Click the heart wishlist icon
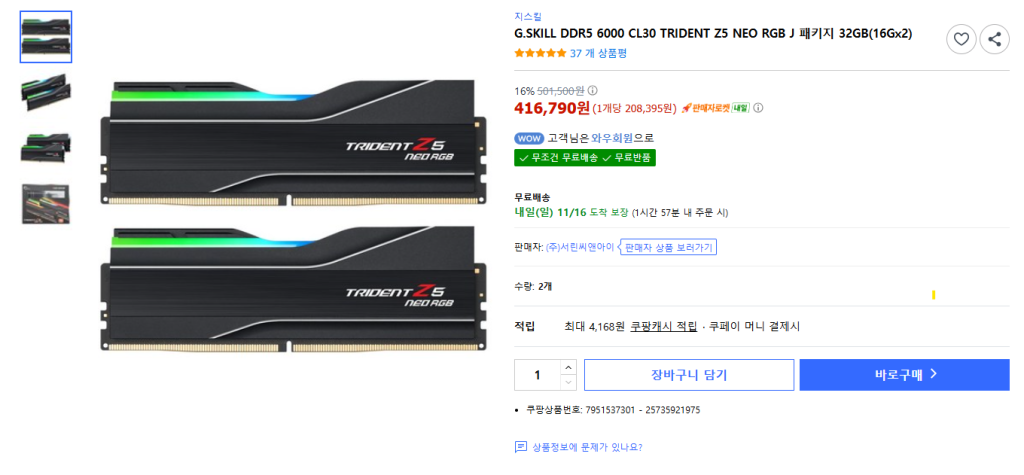Screen dimensions: 1024x475 [x=961, y=40]
